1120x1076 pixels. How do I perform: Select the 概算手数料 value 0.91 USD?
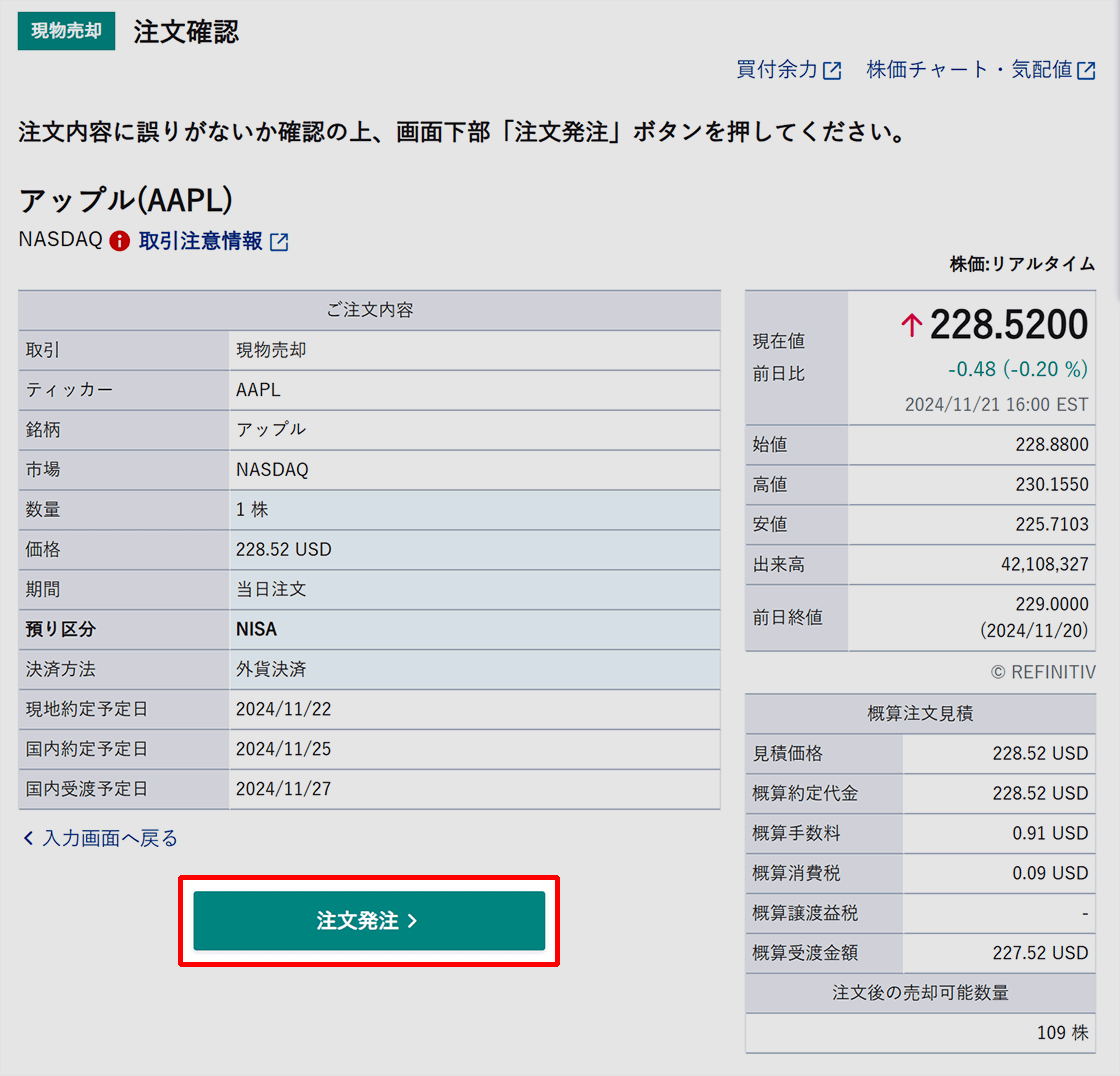tap(1050, 833)
